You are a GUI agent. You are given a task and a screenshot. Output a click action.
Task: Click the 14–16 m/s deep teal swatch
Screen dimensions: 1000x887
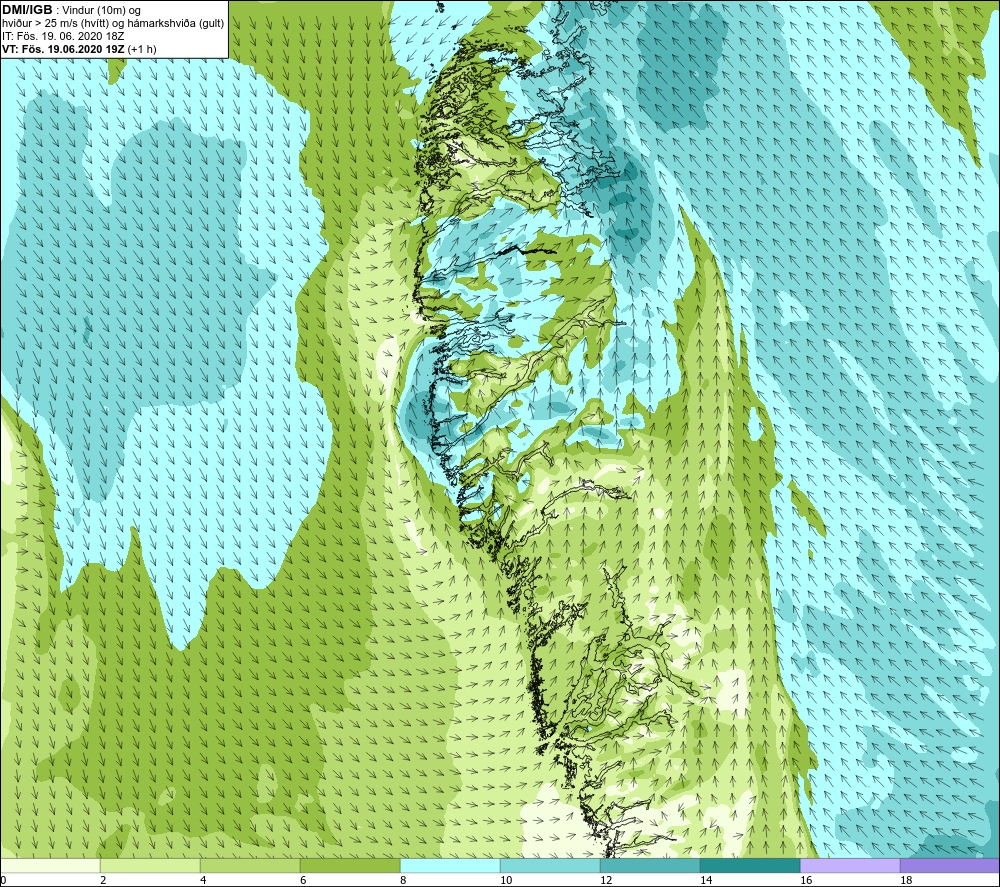[x=750, y=865]
